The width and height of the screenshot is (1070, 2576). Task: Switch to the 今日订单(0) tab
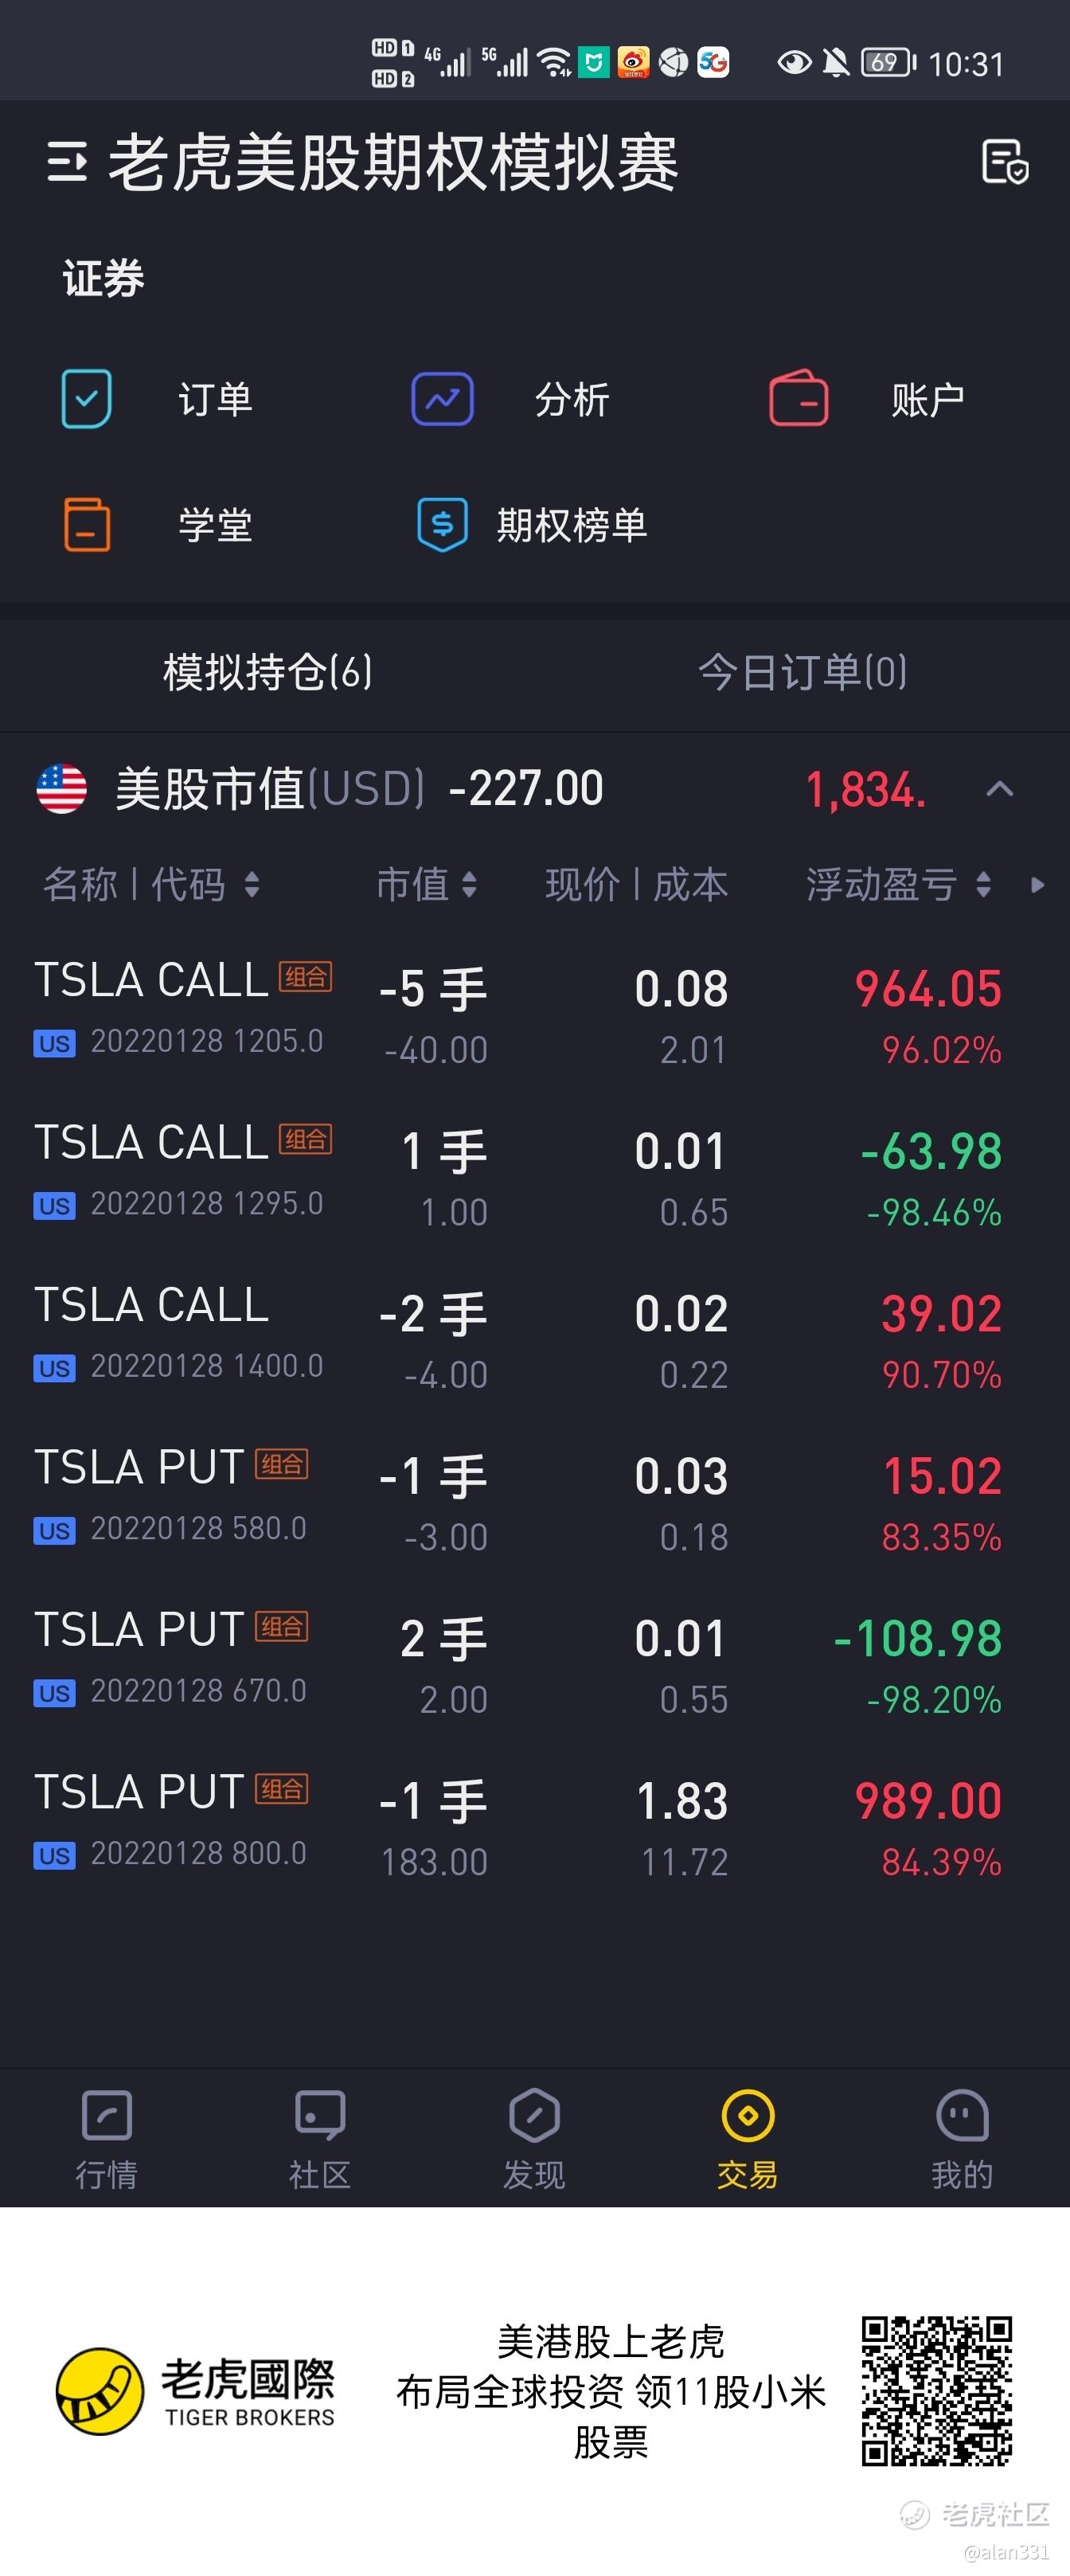tap(802, 672)
